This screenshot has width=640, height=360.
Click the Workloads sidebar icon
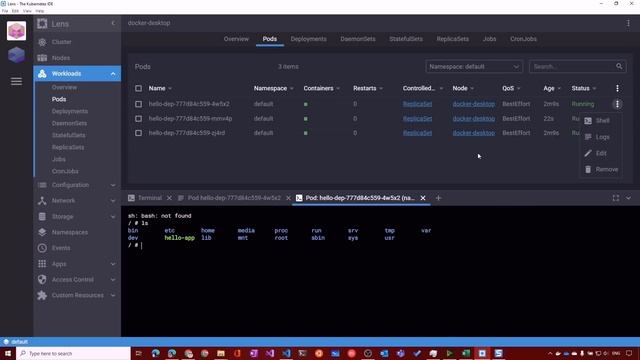point(42,73)
